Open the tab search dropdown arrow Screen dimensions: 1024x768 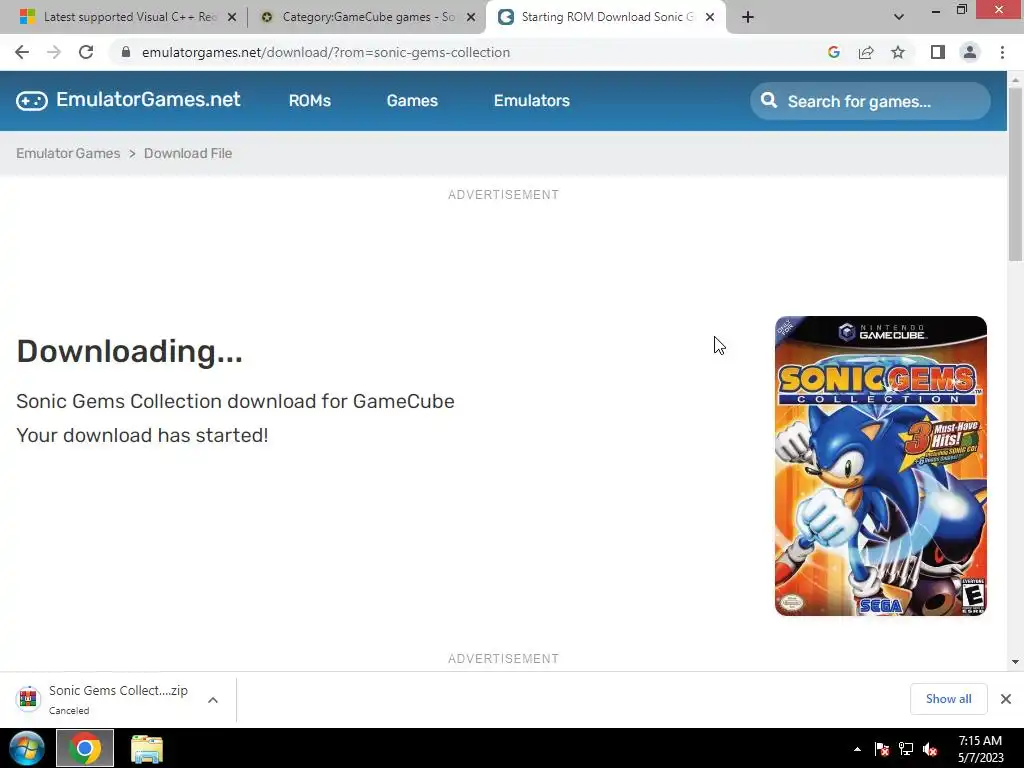click(899, 17)
